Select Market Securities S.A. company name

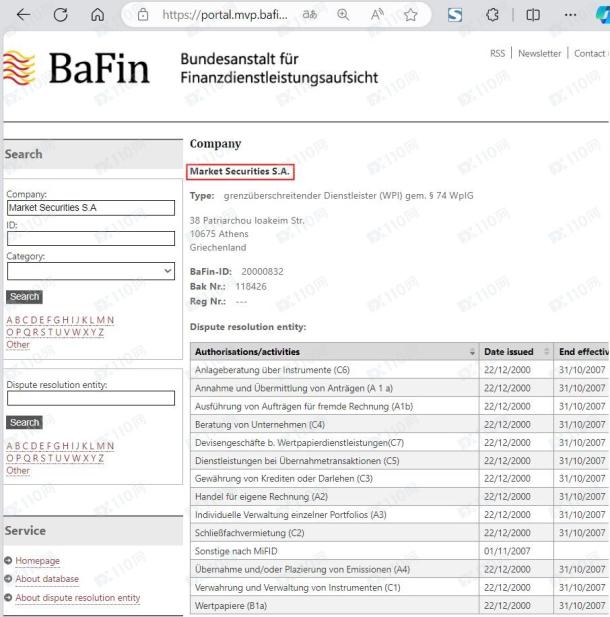(240, 172)
